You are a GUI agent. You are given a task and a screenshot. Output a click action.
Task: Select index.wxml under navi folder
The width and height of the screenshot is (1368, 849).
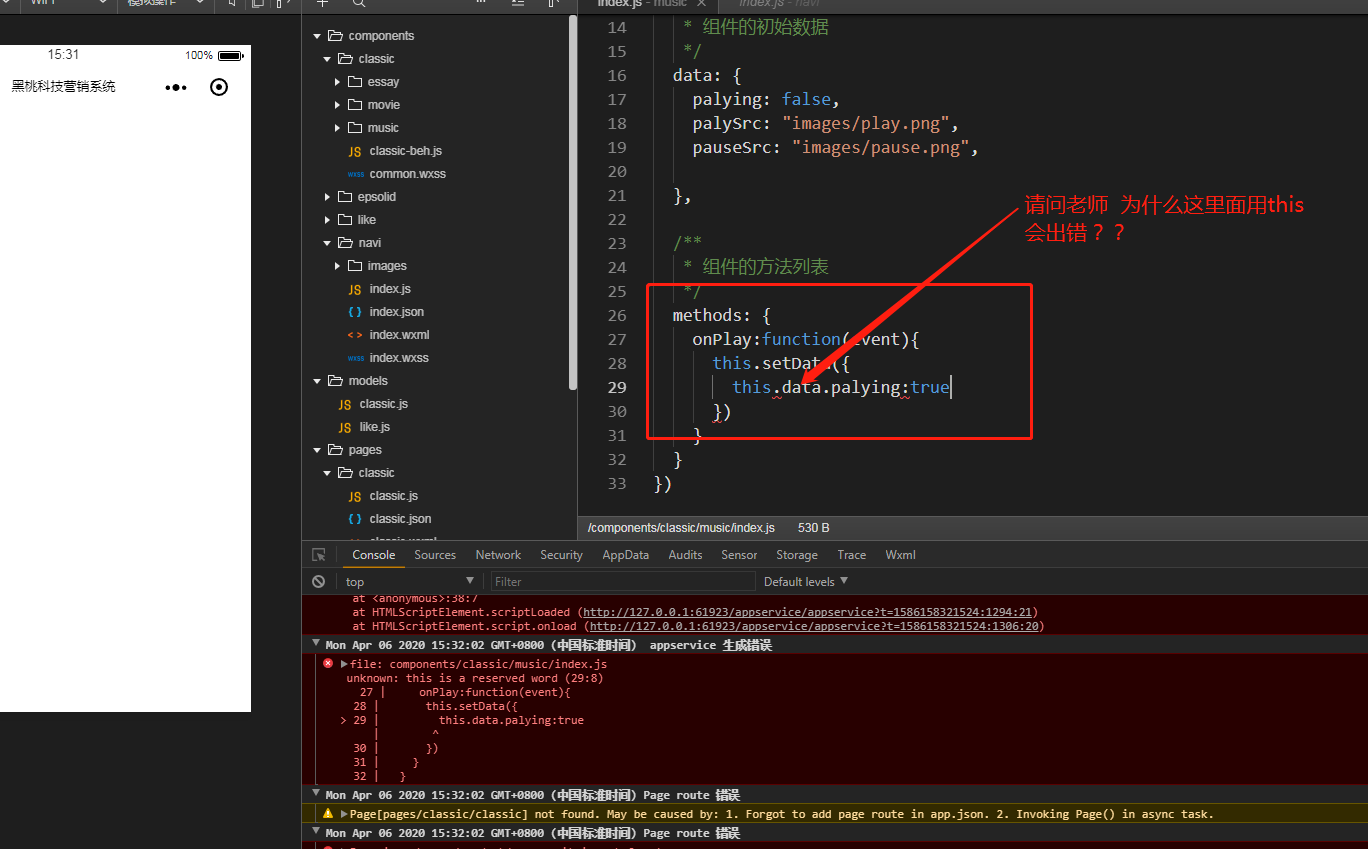[x=399, y=335]
